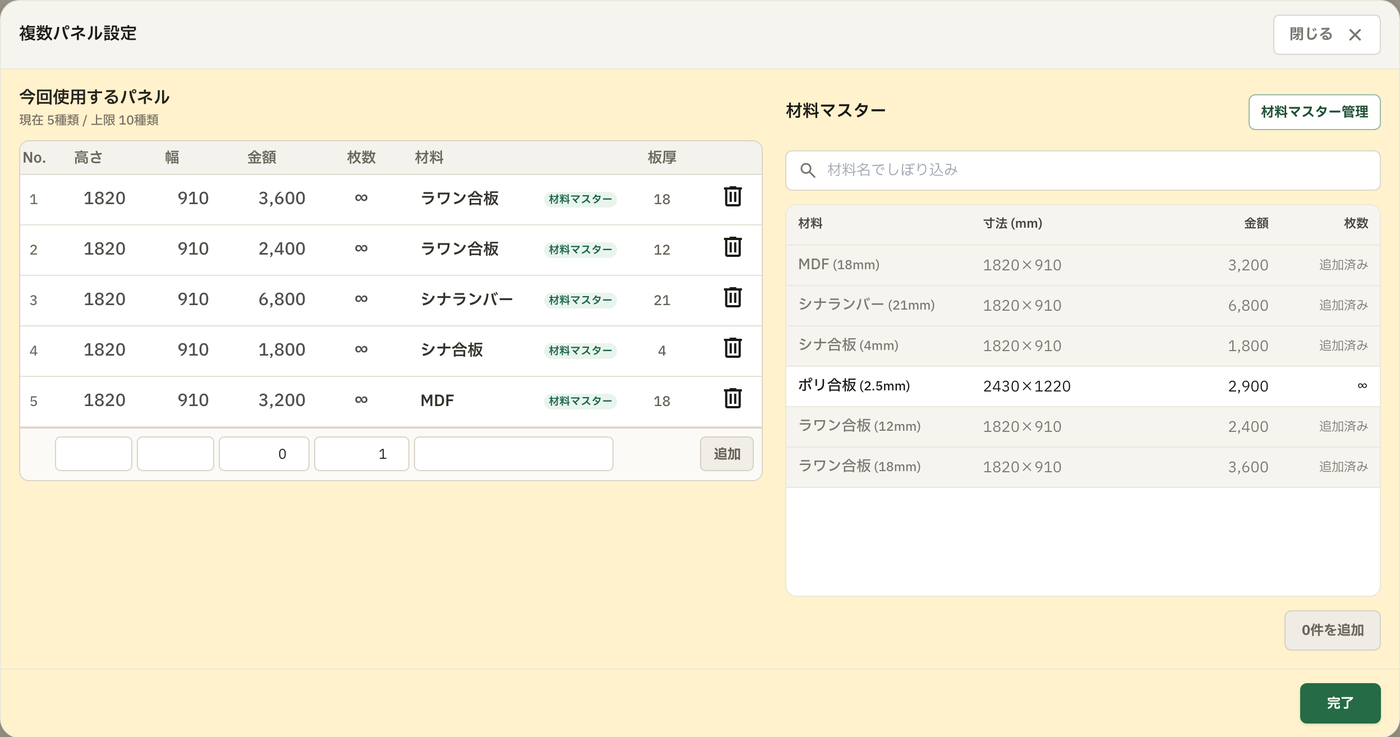Click the 2,400 price in panel row 2
Image resolution: width=1400 pixels, height=737 pixels.
click(x=282, y=249)
